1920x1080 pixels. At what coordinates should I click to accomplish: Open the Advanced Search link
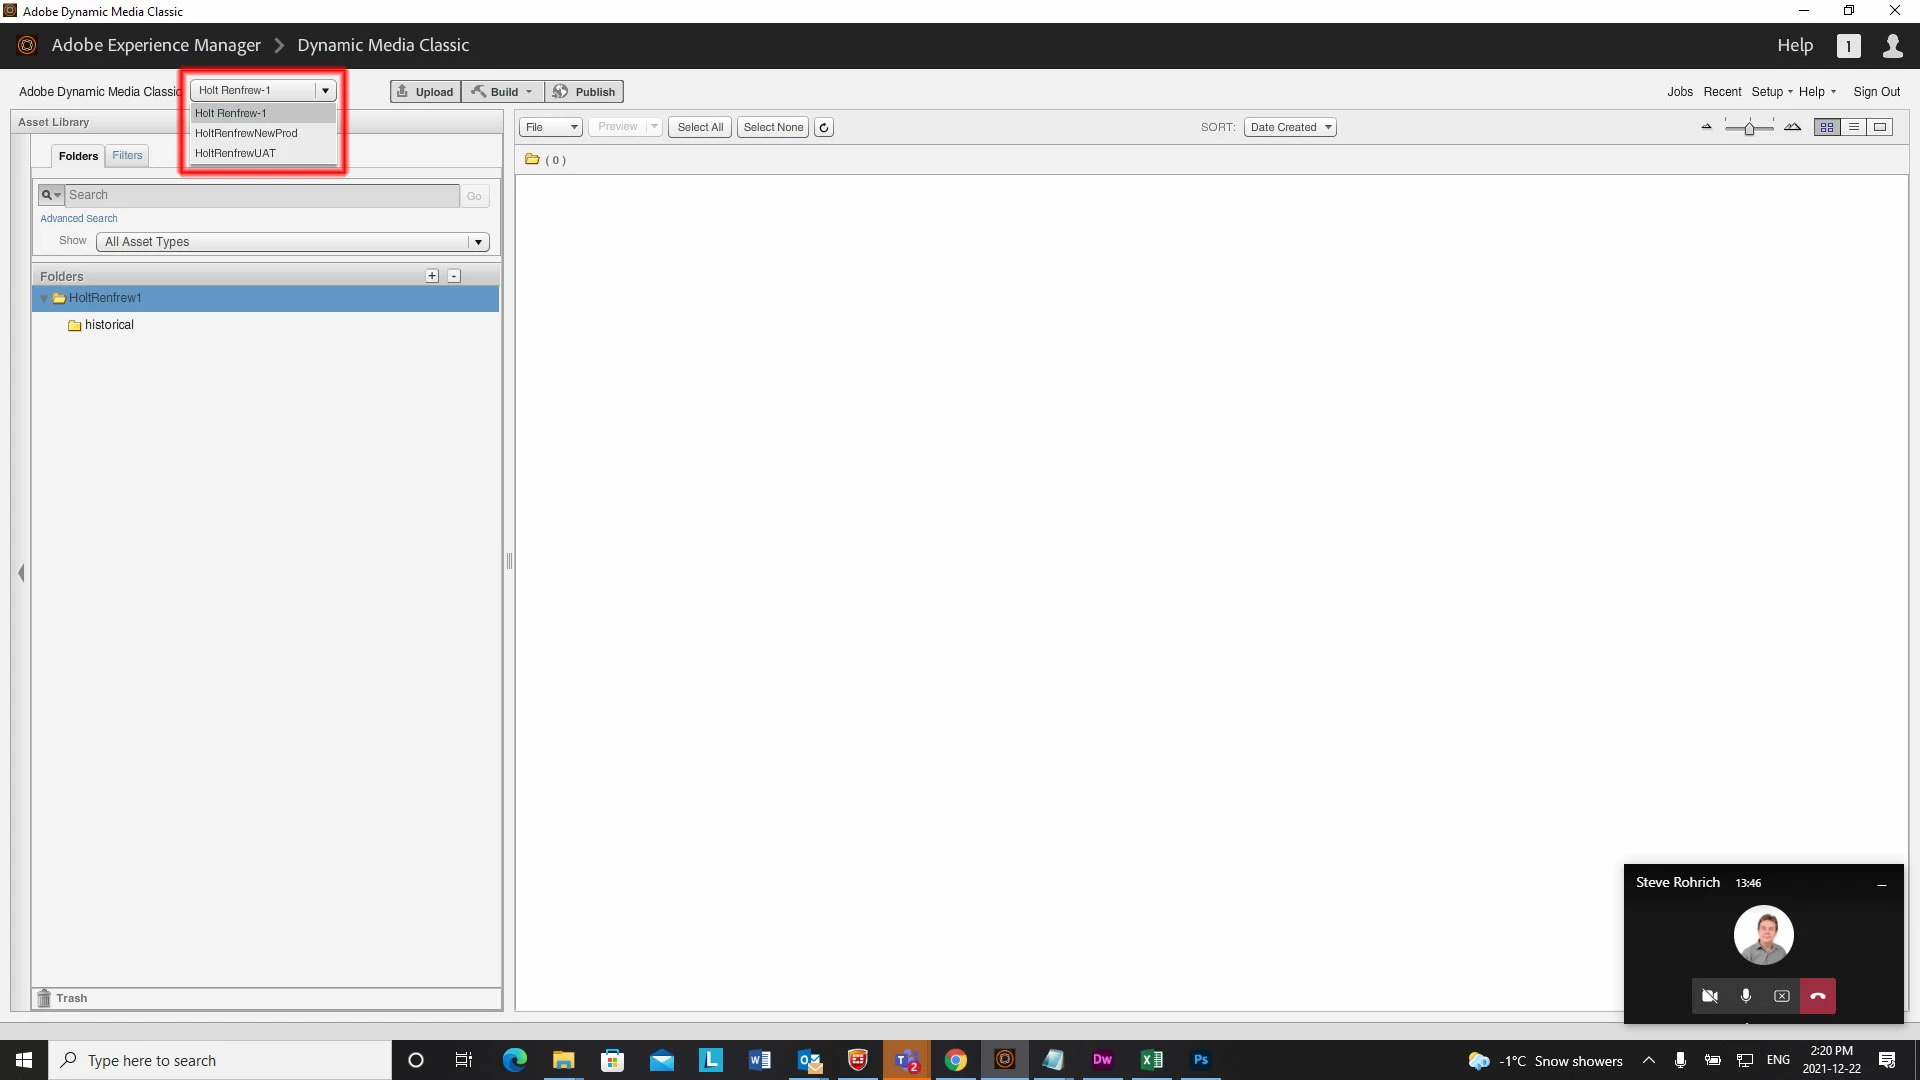pos(79,218)
